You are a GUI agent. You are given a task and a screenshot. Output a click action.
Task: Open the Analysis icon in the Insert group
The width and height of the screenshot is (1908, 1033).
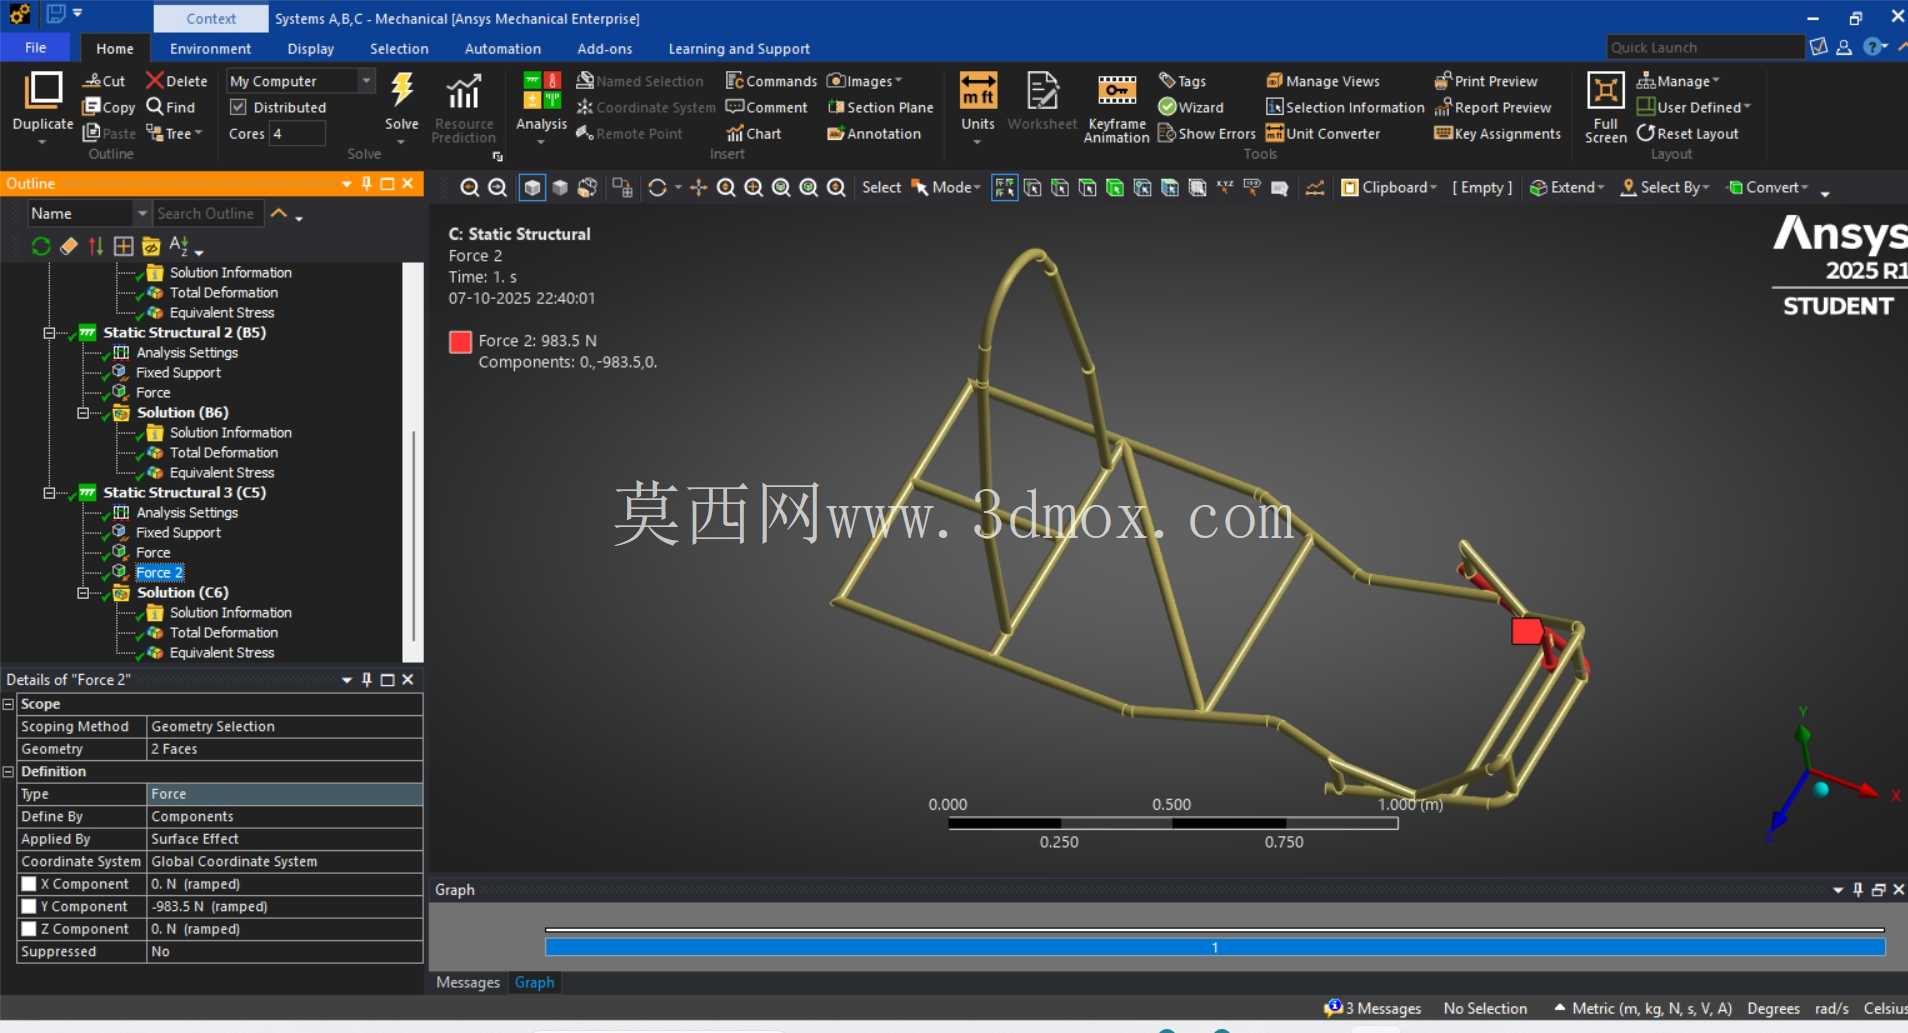point(541,91)
